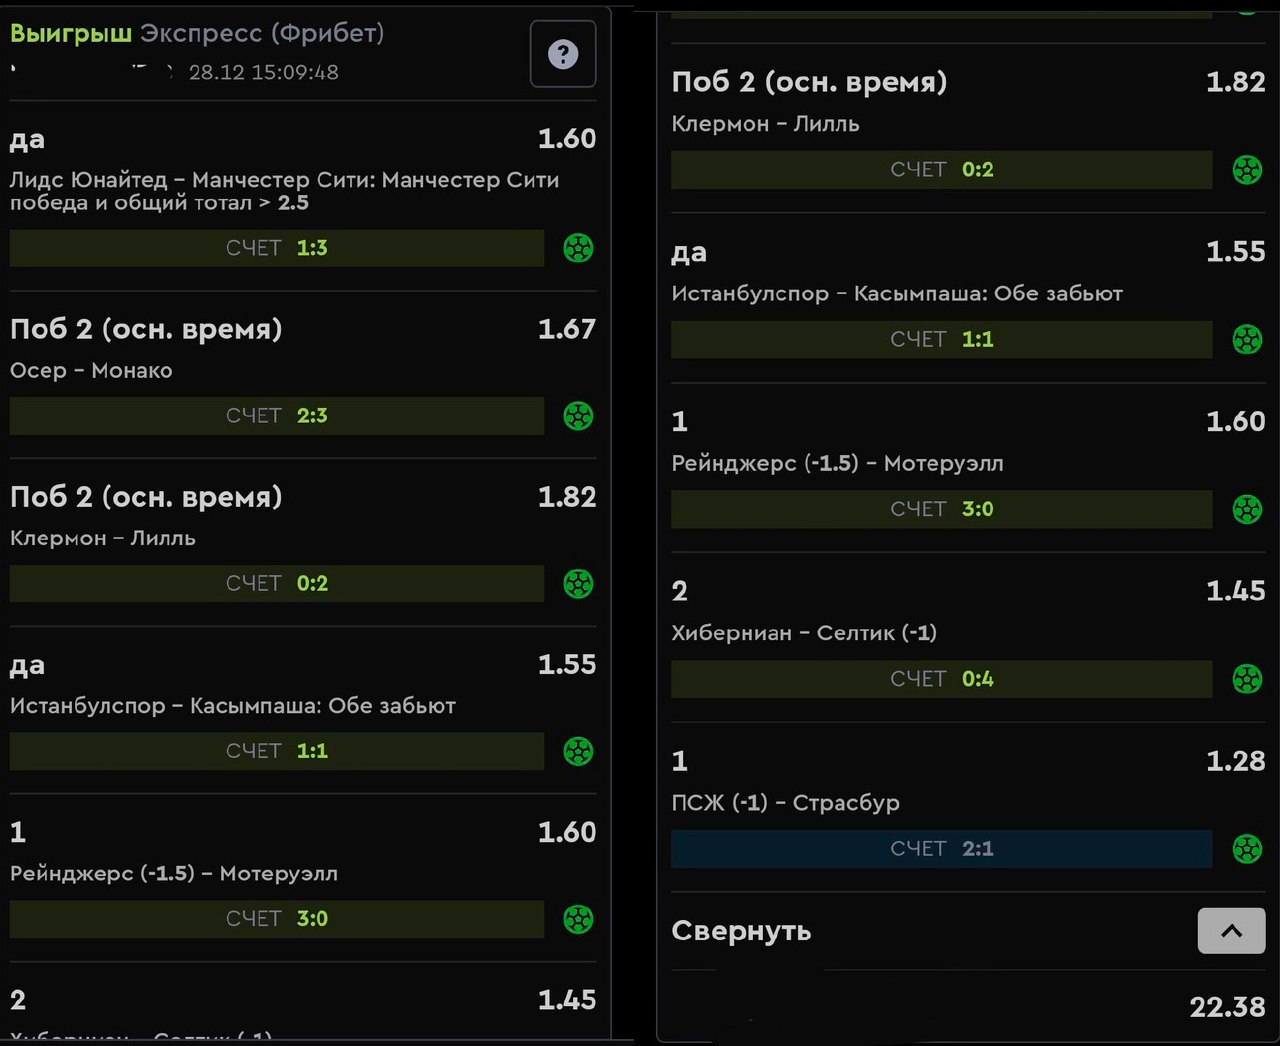Click the Выигрыш Экспресс (Фрибет) header

click(197, 33)
